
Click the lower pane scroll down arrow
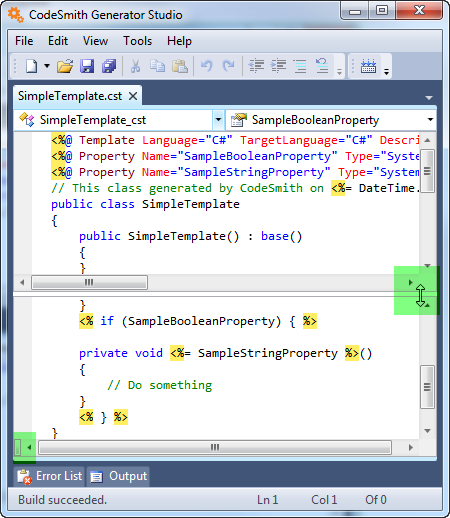point(427,431)
